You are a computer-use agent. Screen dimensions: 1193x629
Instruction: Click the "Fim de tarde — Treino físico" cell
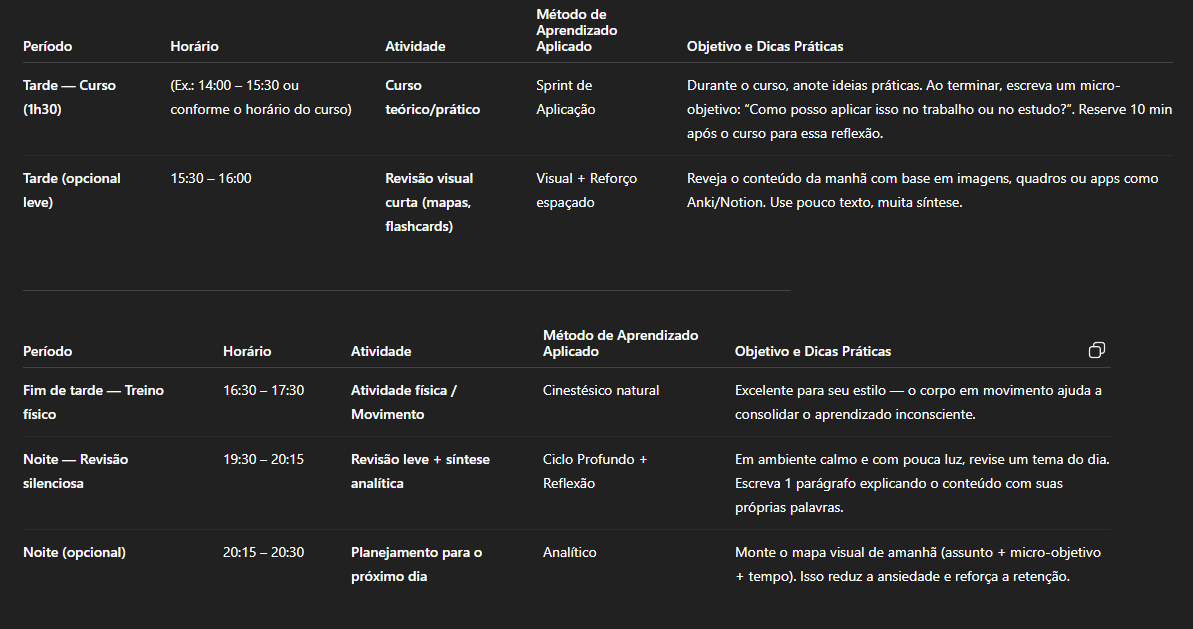click(x=93, y=402)
